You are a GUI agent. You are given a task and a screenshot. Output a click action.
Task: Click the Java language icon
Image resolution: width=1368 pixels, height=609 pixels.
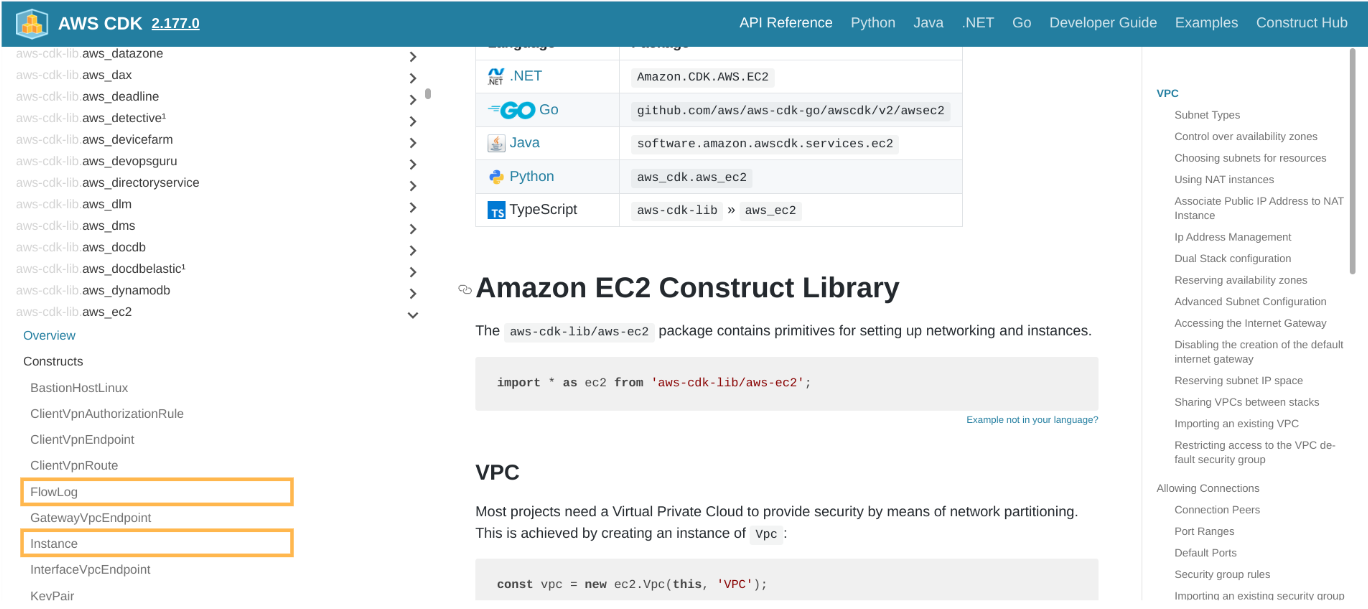pos(496,143)
